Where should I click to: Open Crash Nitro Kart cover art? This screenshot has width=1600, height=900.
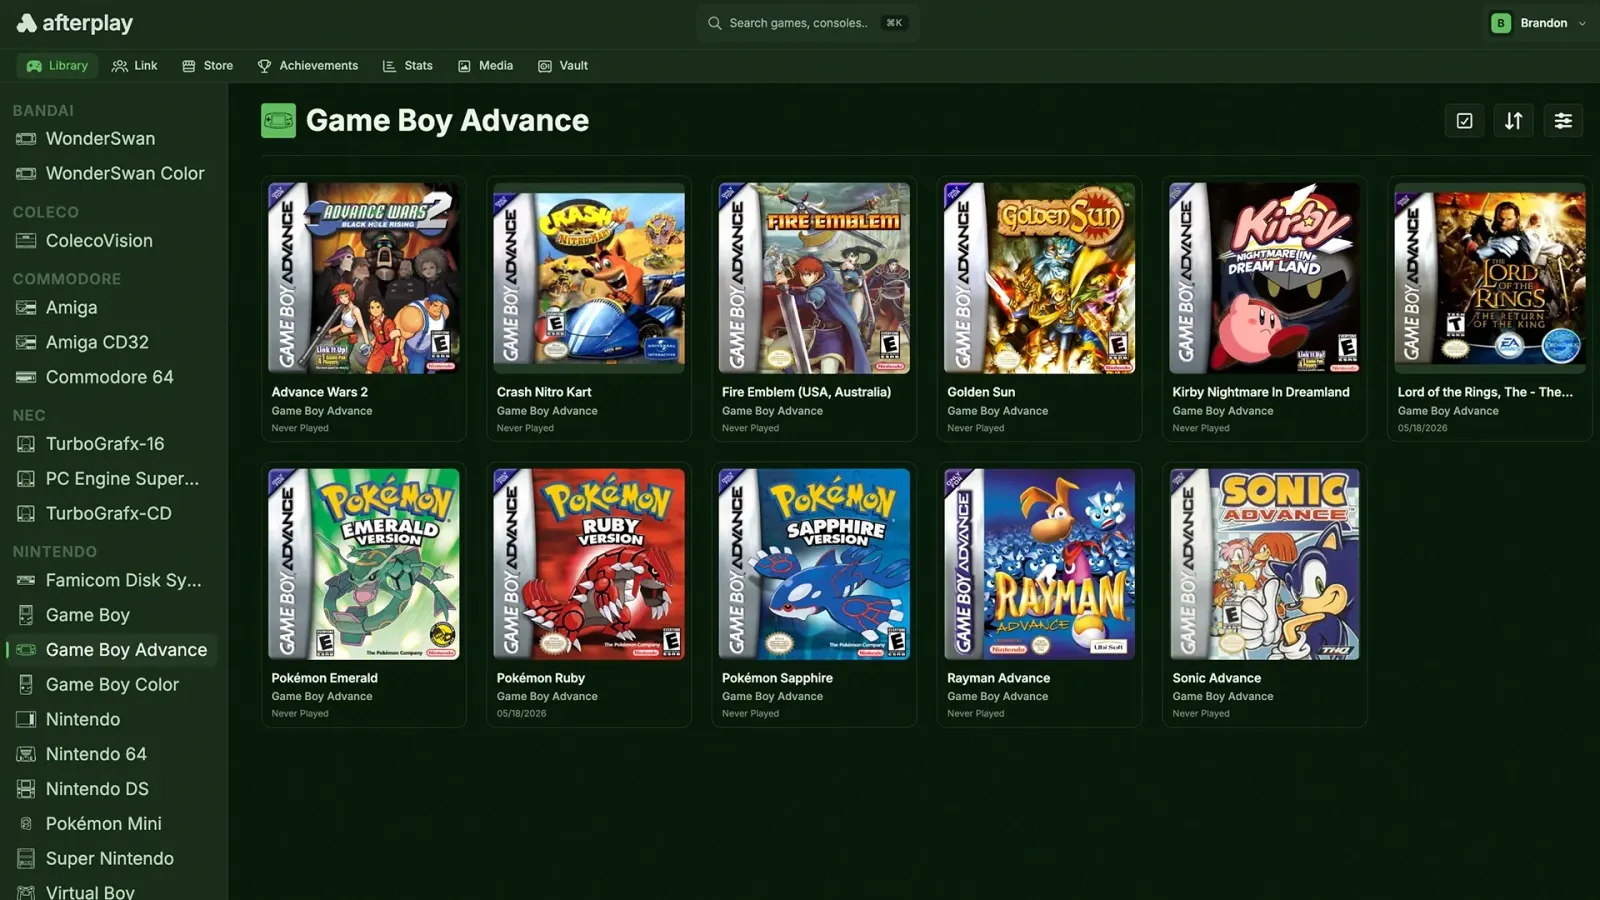[x=589, y=278]
